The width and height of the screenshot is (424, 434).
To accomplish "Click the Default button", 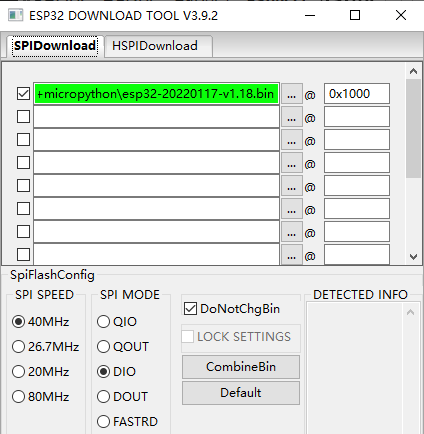I will 241,393.
